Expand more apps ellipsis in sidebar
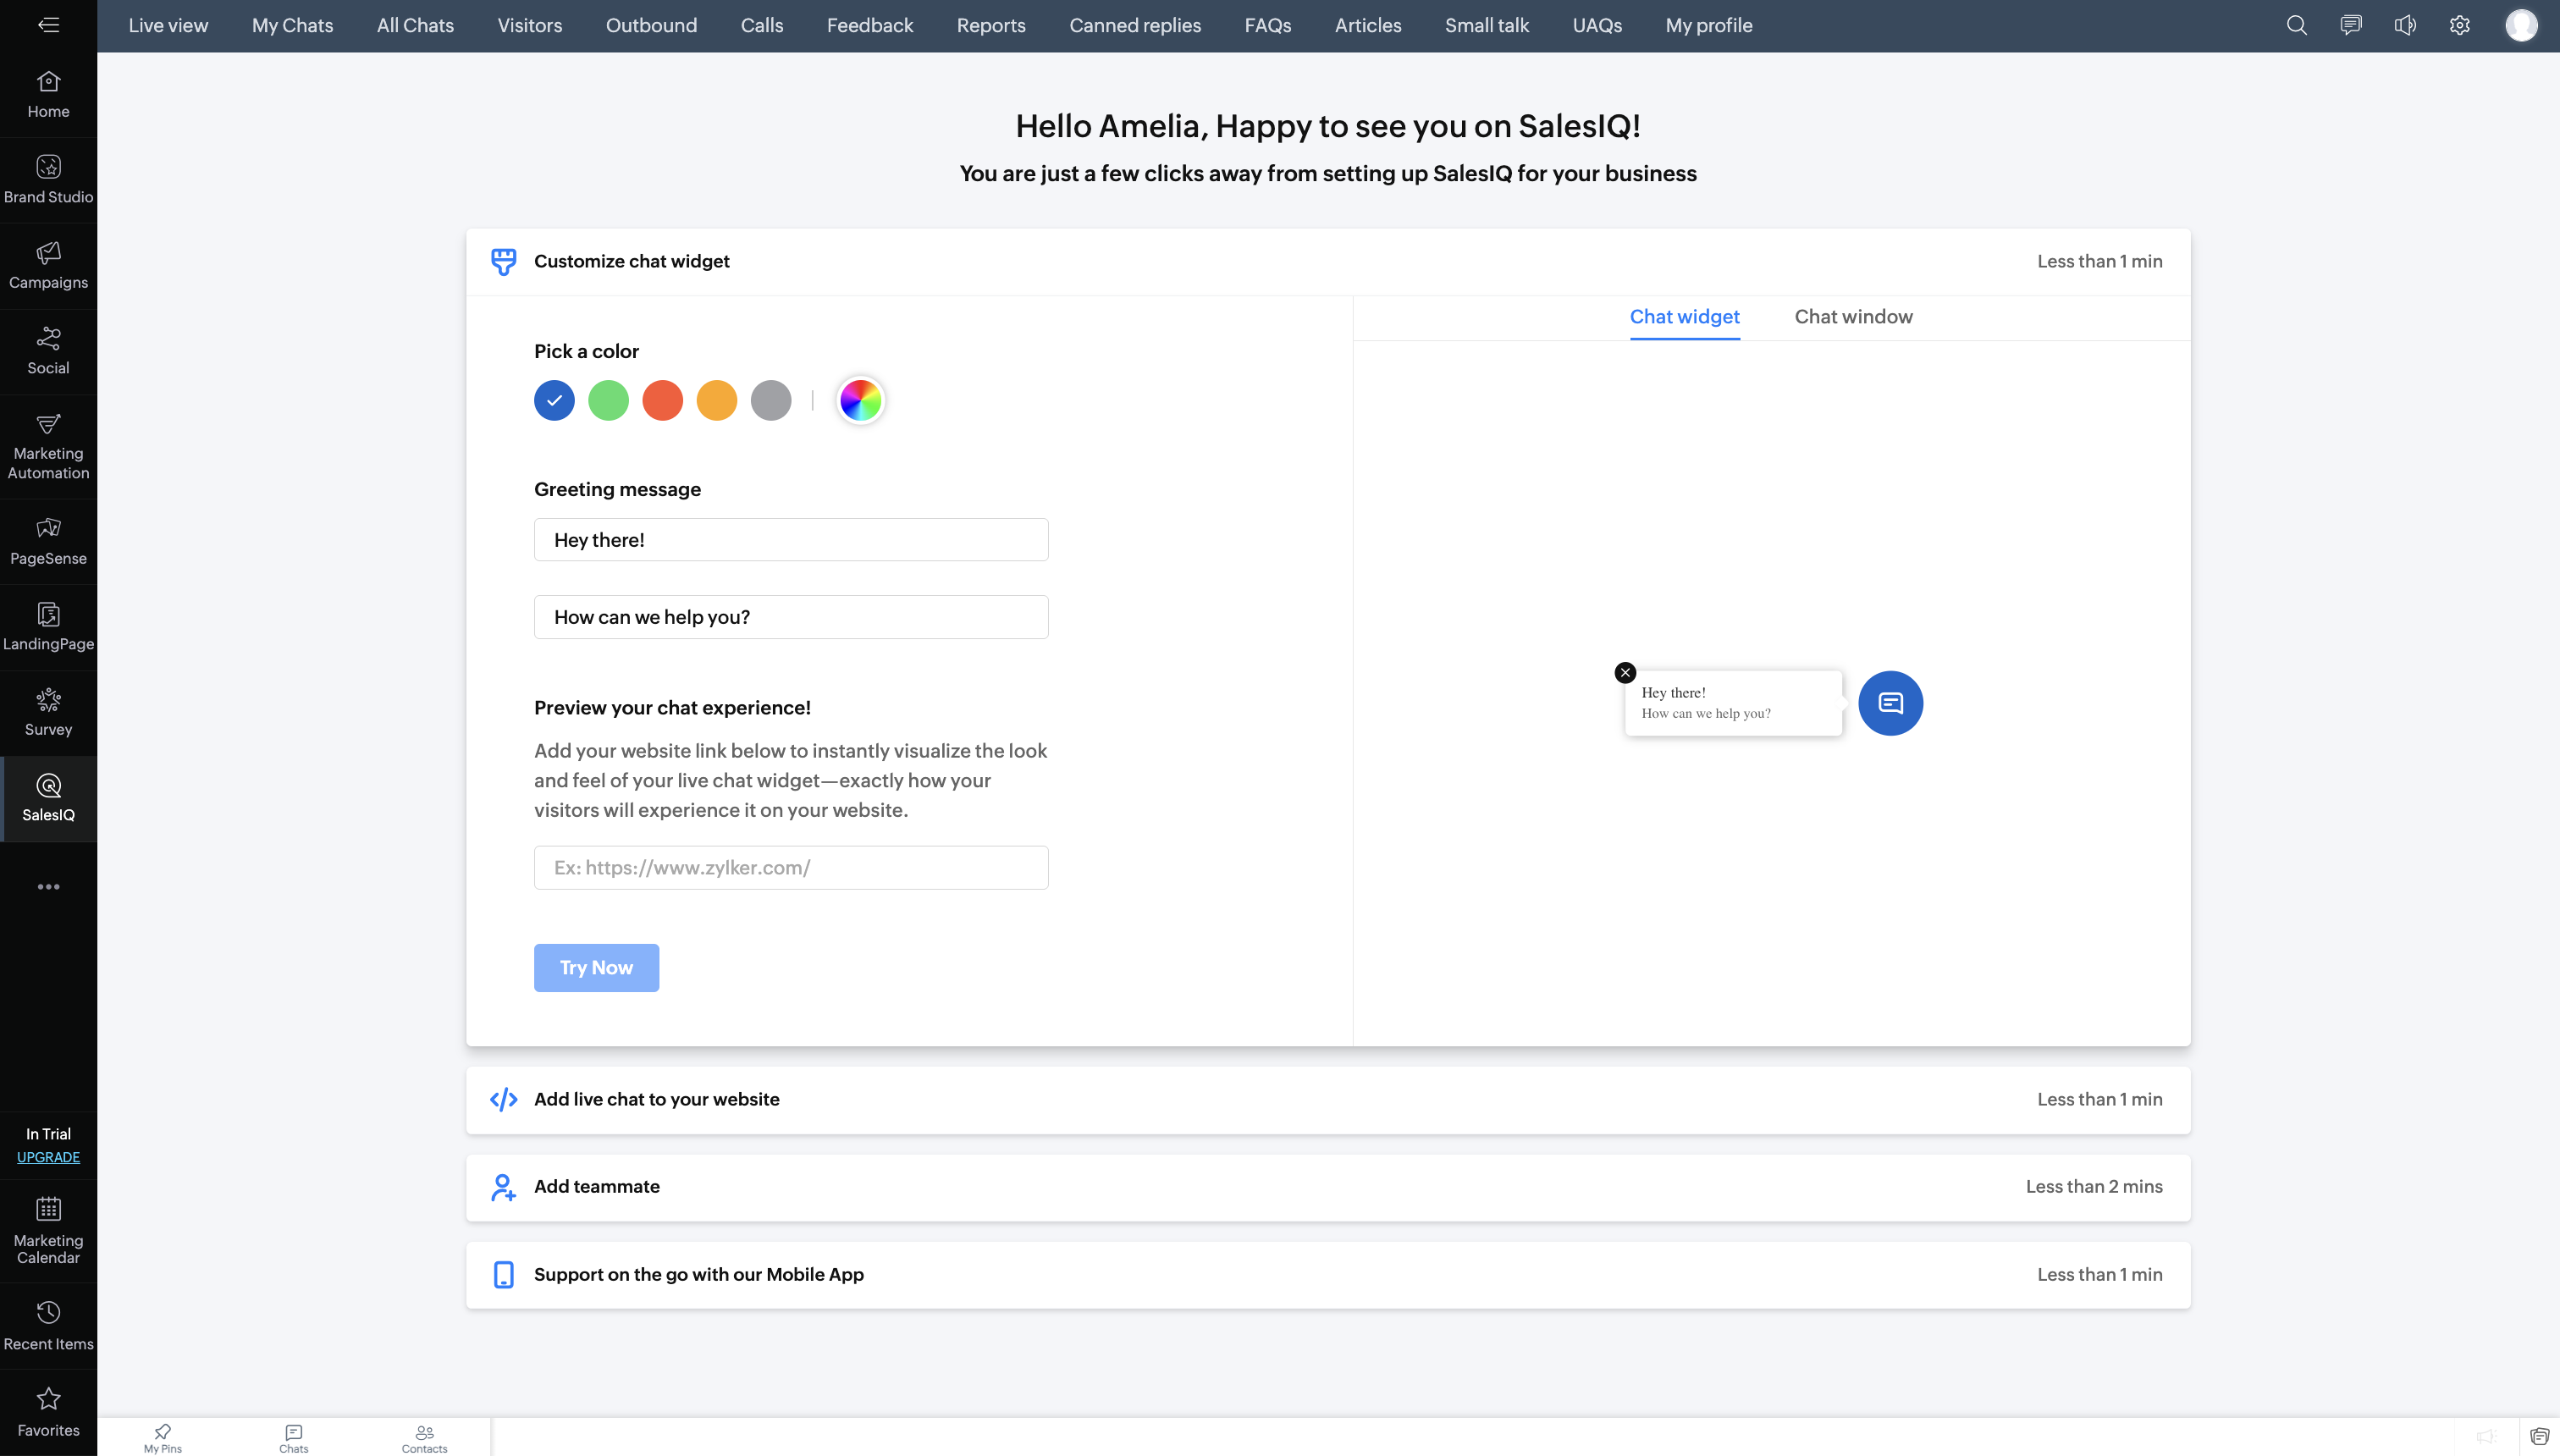2560x1456 pixels. pyautogui.click(x=48, y=887)
